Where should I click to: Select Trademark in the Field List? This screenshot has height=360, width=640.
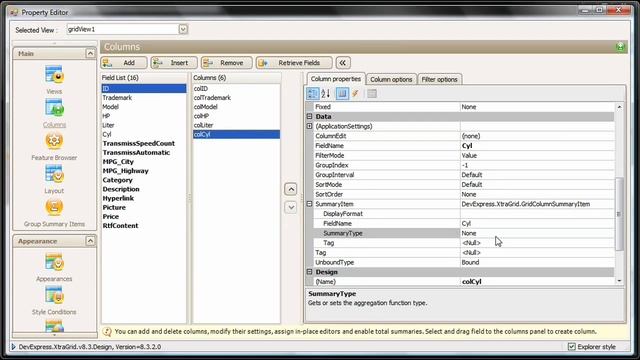tap(144, 98)
